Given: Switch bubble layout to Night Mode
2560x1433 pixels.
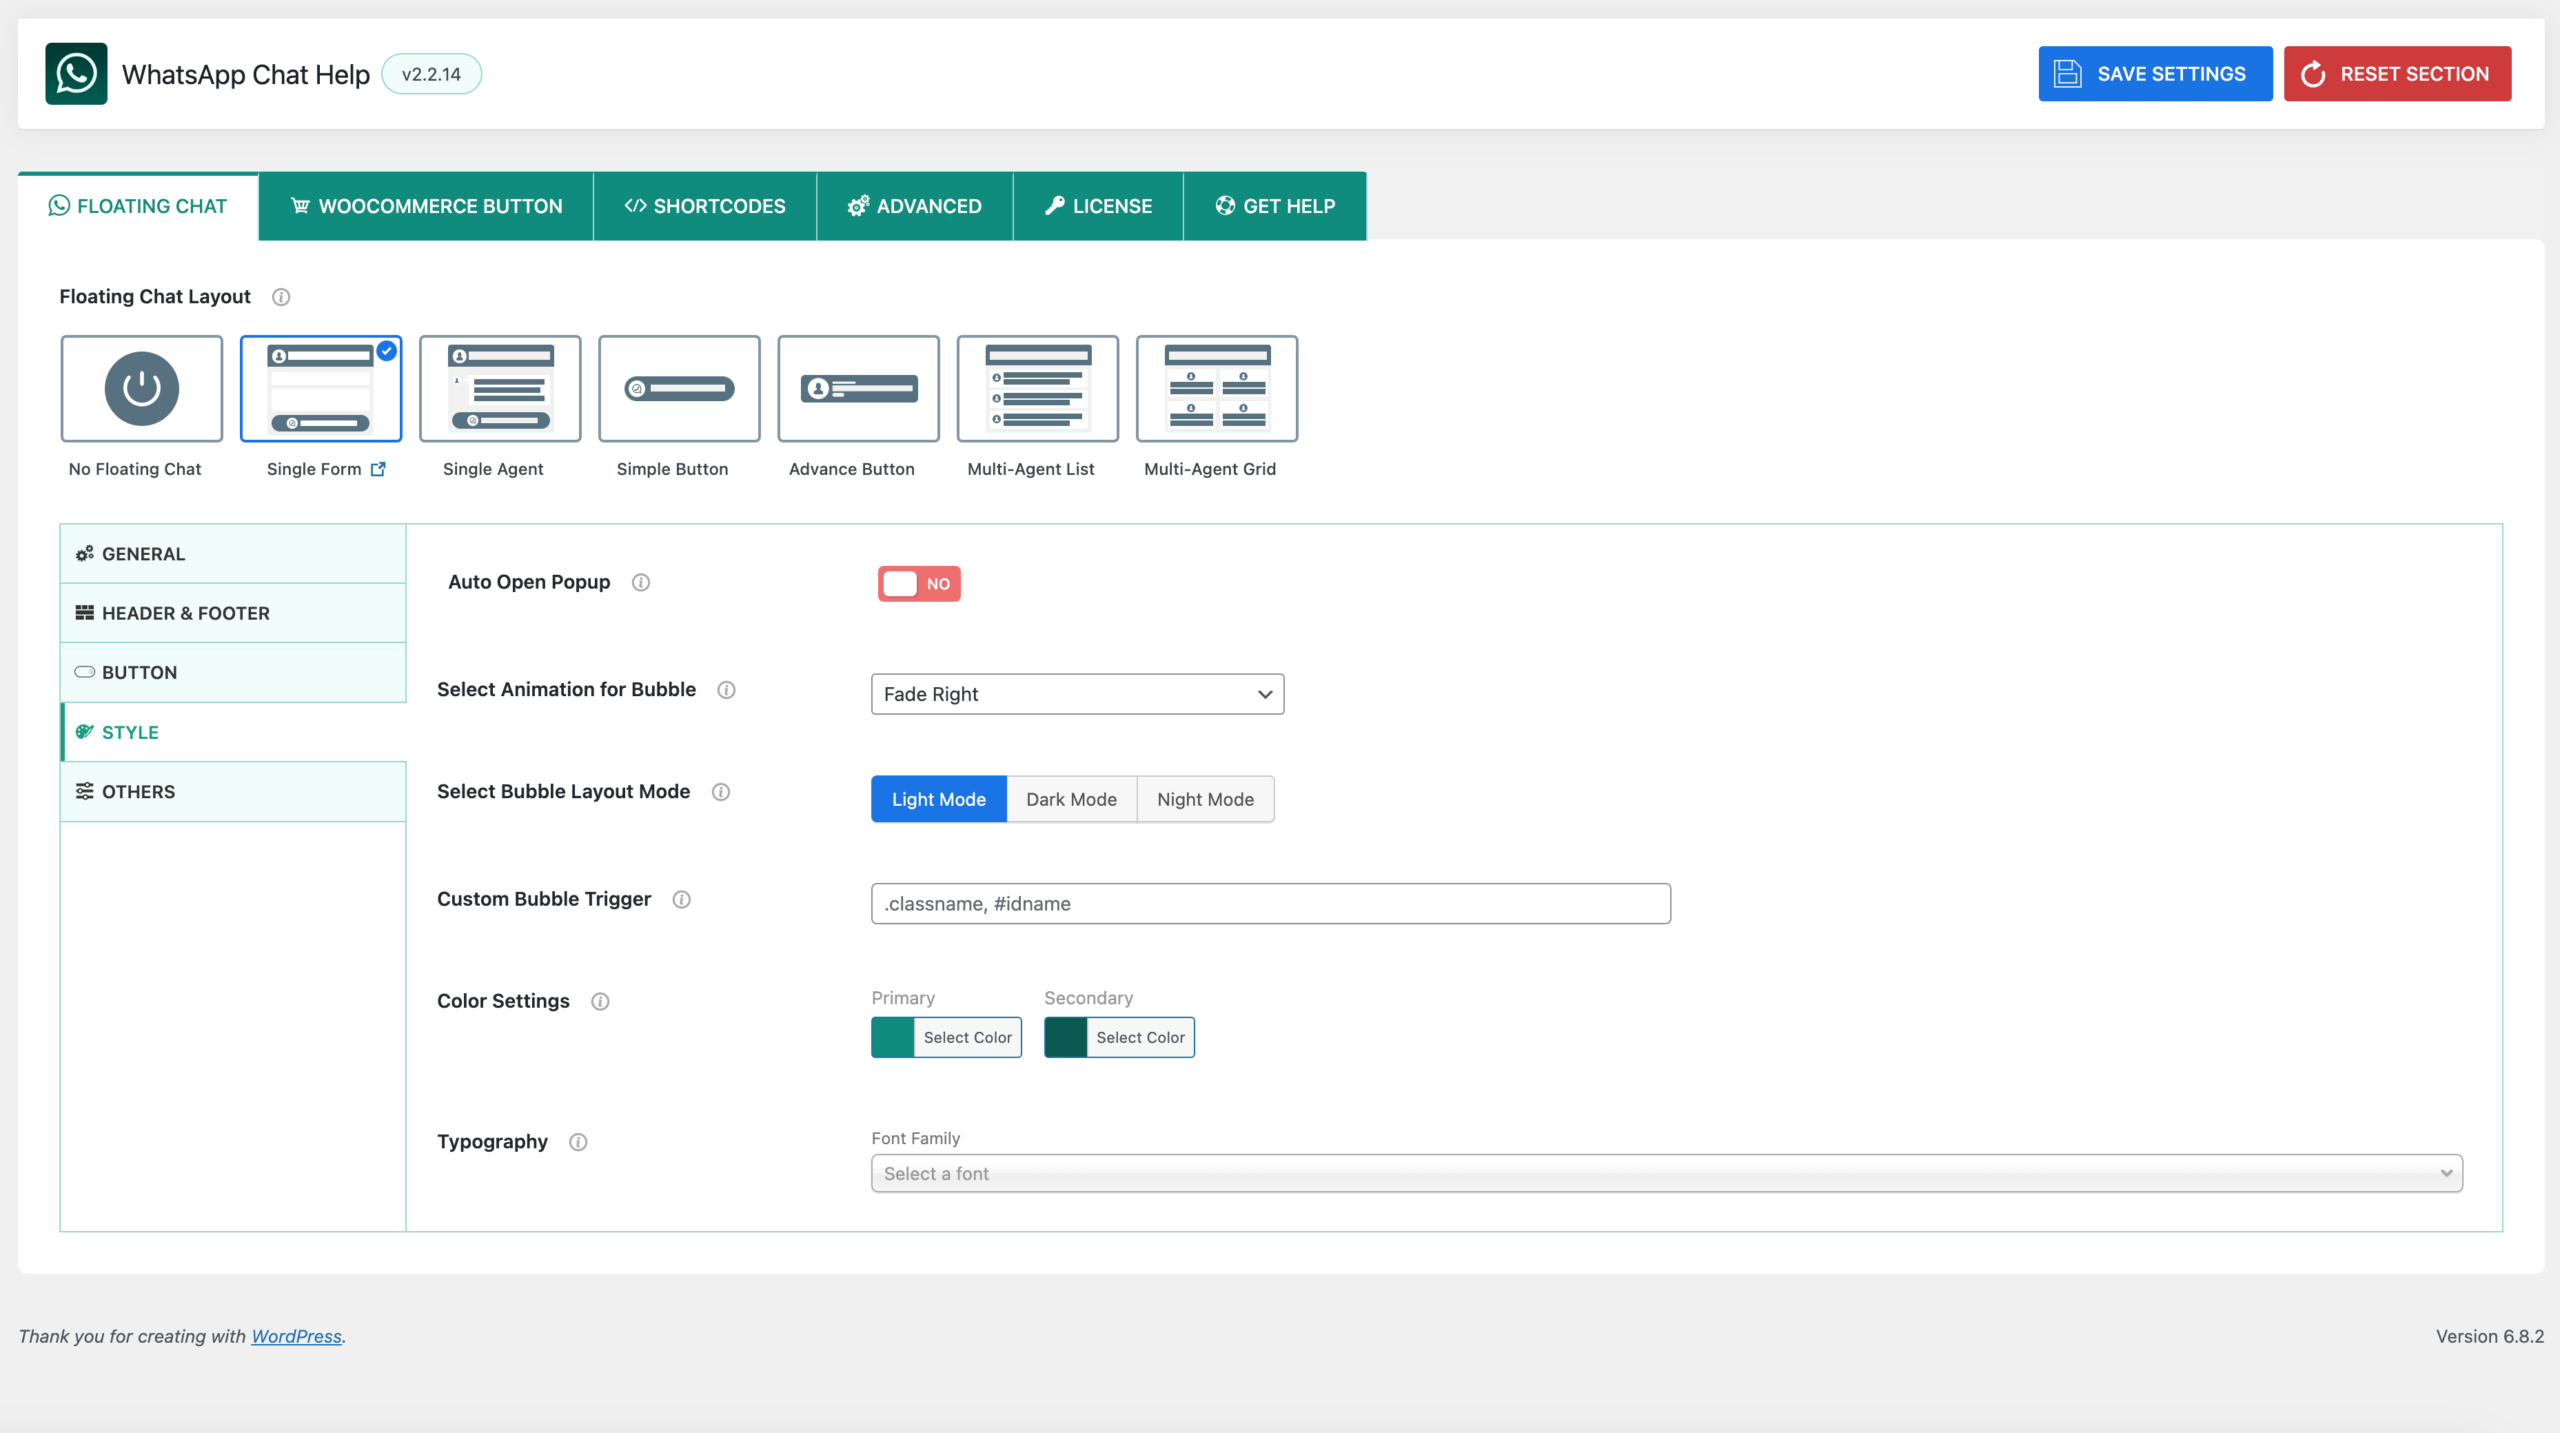Looking at the screenshot, I should point(1206,799).
